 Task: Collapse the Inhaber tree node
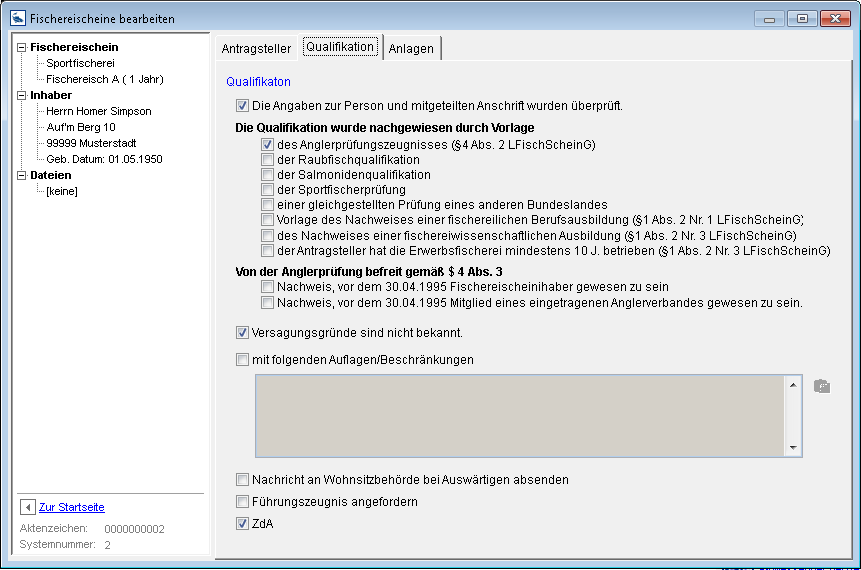coord(23,95)
